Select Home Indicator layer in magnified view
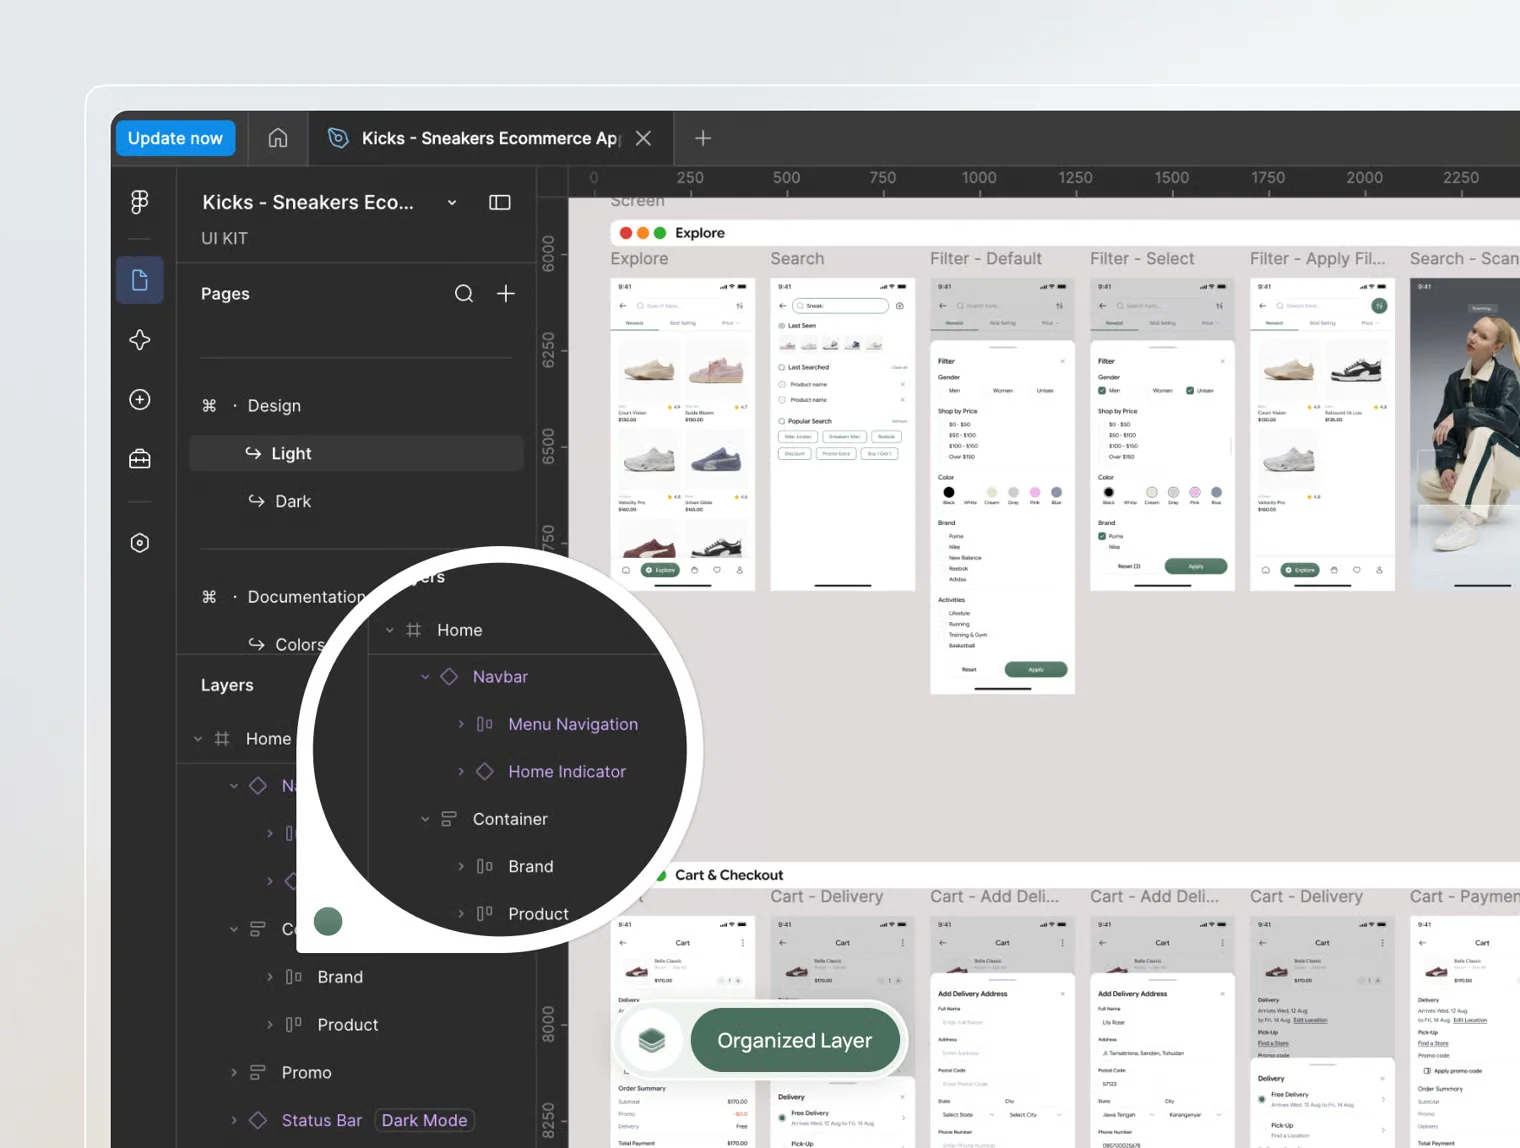 567,772
